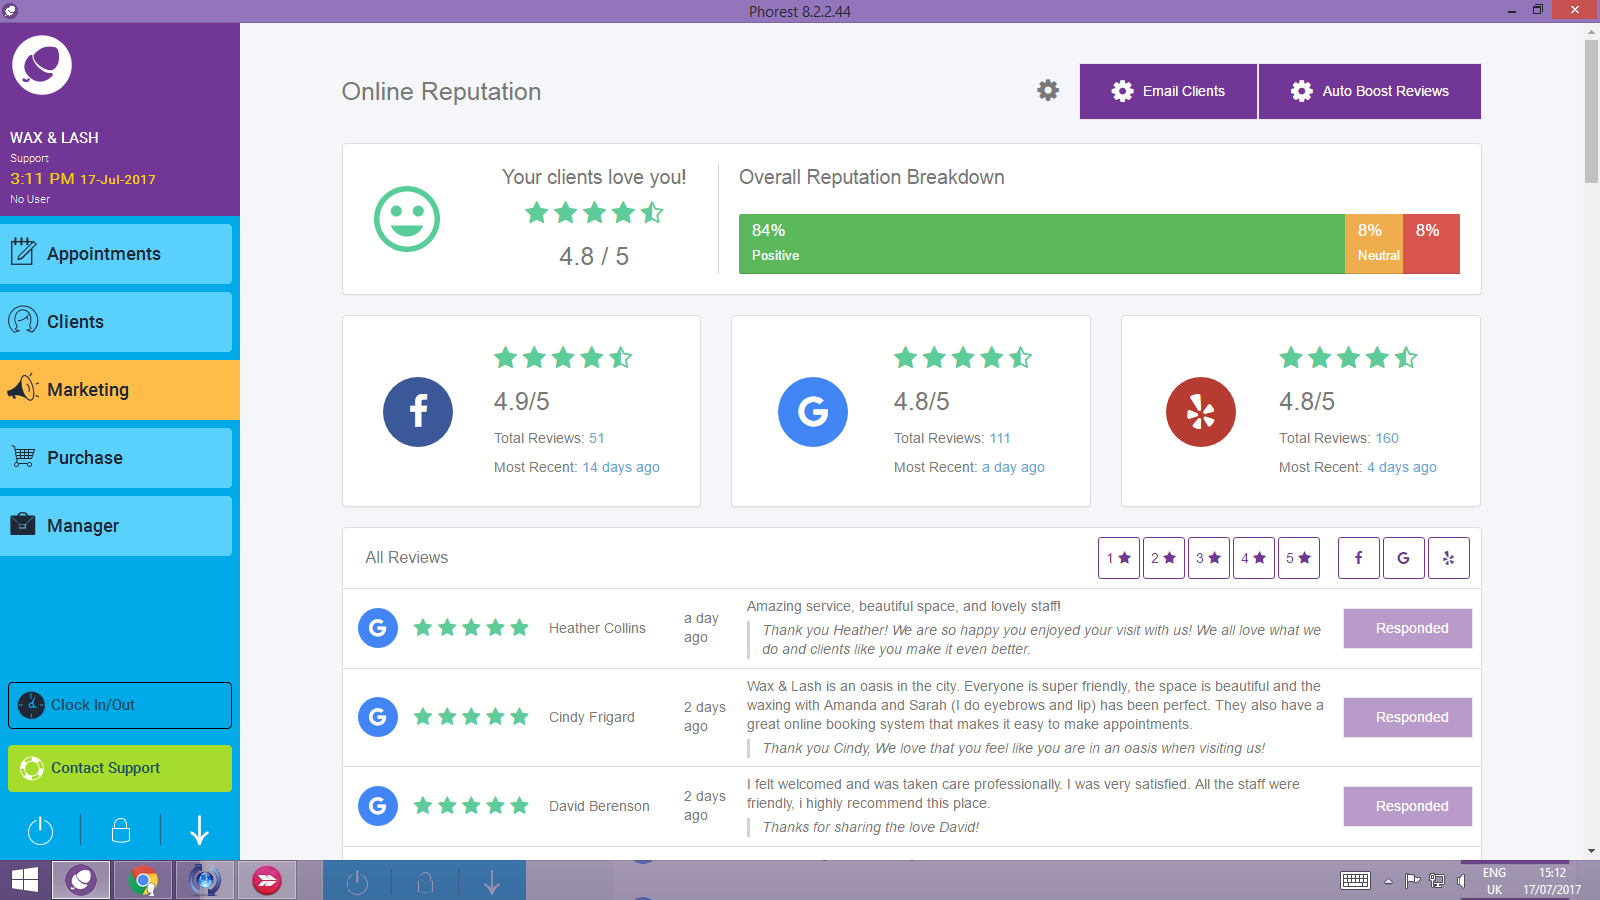
Task: Open Google Chrome from the taskbar
Action: [x=143, y=881]
